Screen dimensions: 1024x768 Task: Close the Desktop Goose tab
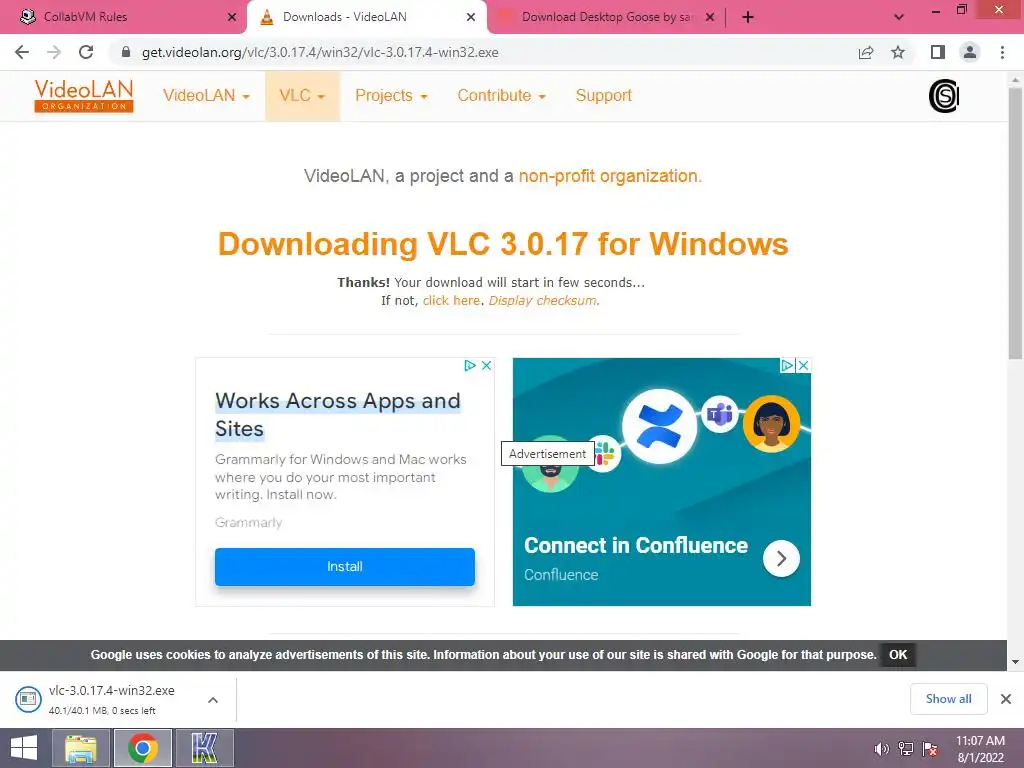(710, 17)
